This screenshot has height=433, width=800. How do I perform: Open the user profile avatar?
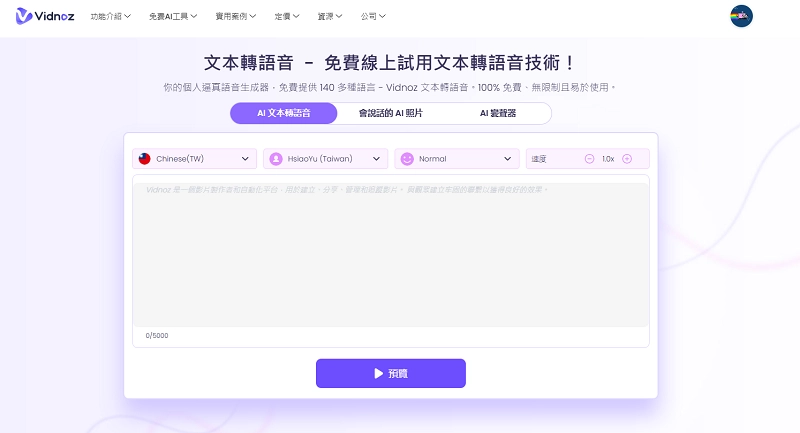click(741, 16)
